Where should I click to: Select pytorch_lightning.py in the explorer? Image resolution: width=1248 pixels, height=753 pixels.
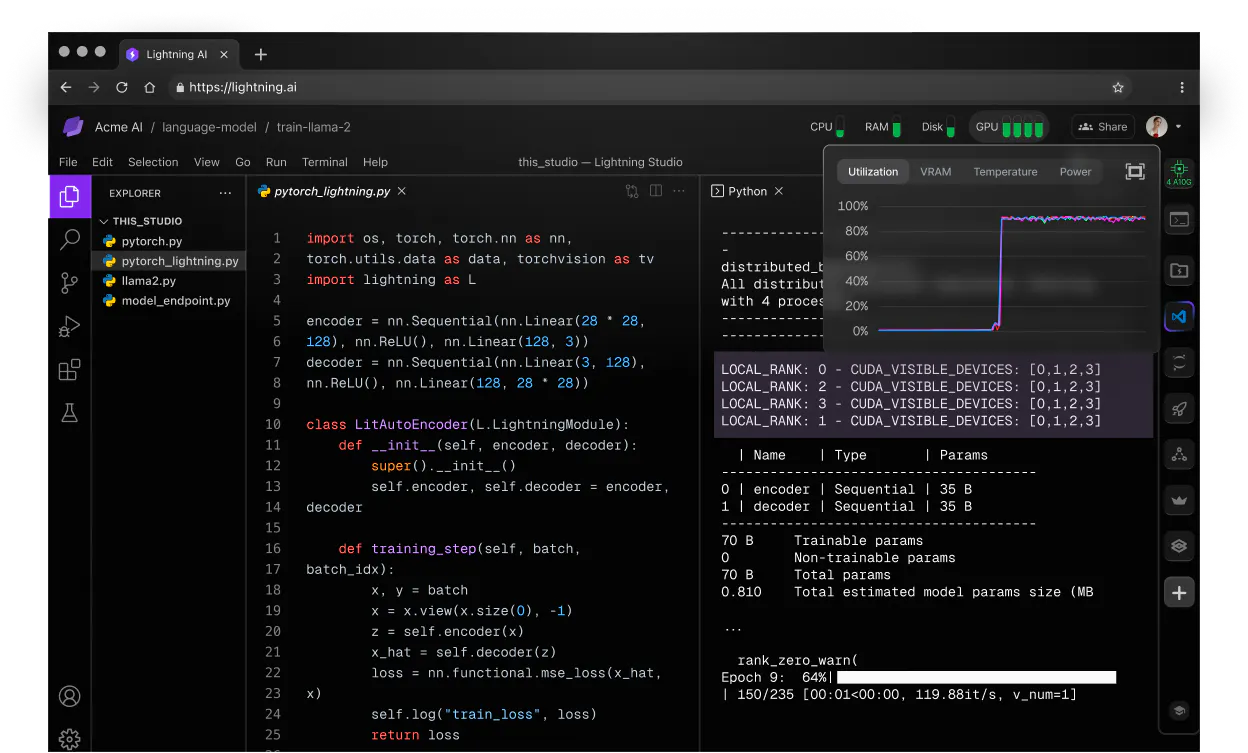click(168, 261)
